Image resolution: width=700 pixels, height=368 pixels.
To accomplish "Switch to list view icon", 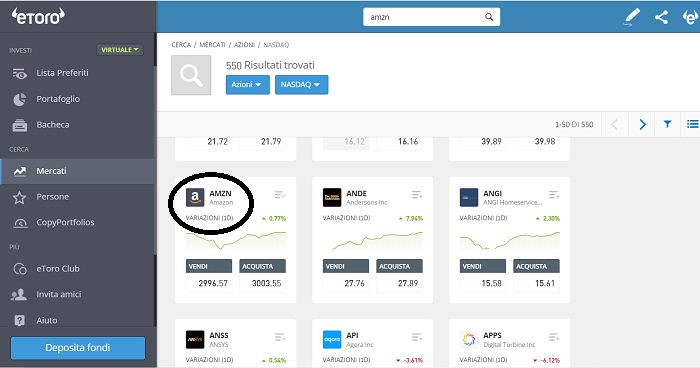I will tap(692, 124).
